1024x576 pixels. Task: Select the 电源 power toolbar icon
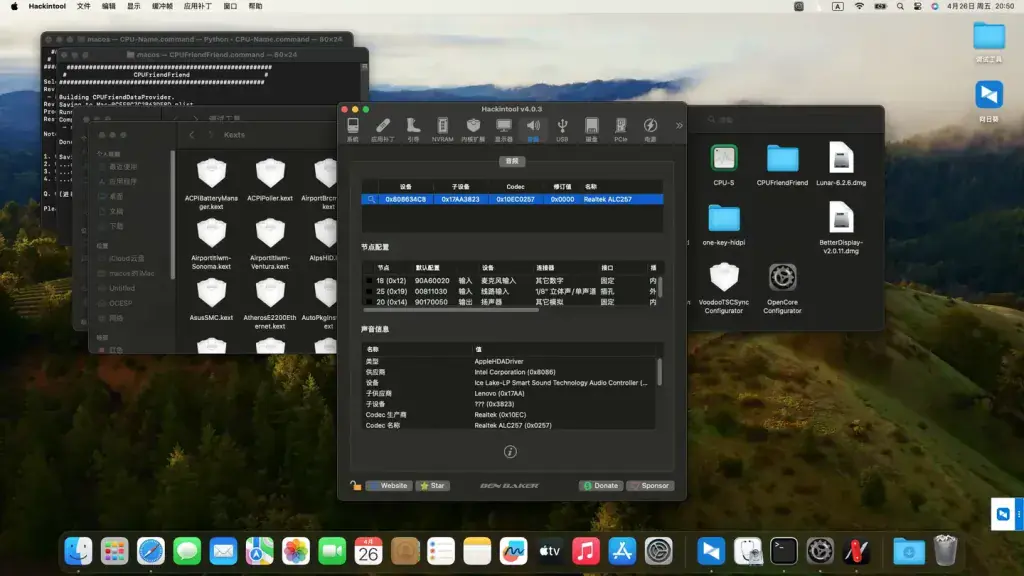[x=650, y=129]
